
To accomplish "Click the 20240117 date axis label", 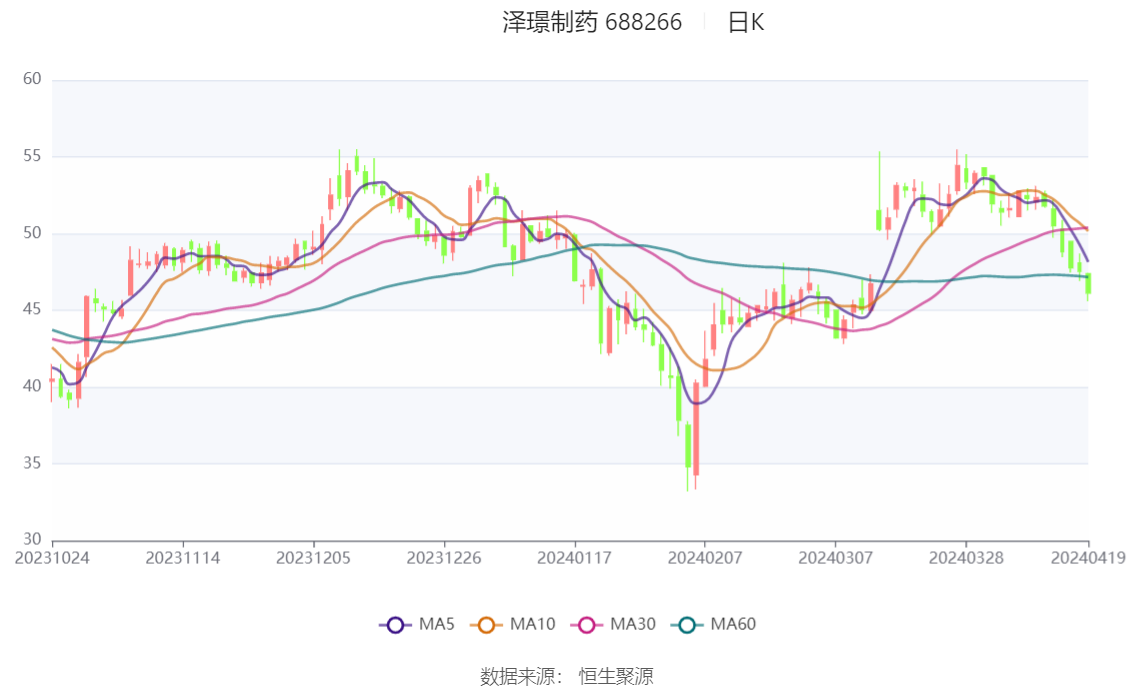I will pos(574,558).
